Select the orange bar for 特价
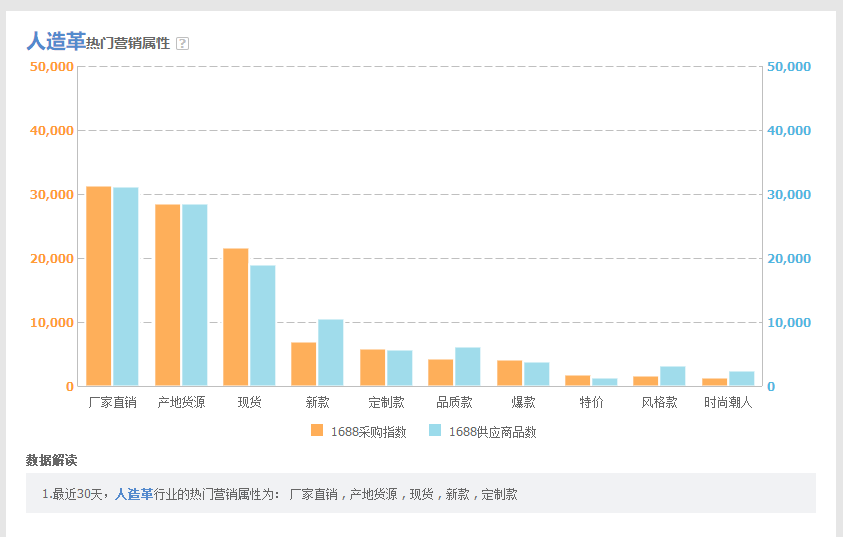 pyautogui.click(x=577, y=381)
